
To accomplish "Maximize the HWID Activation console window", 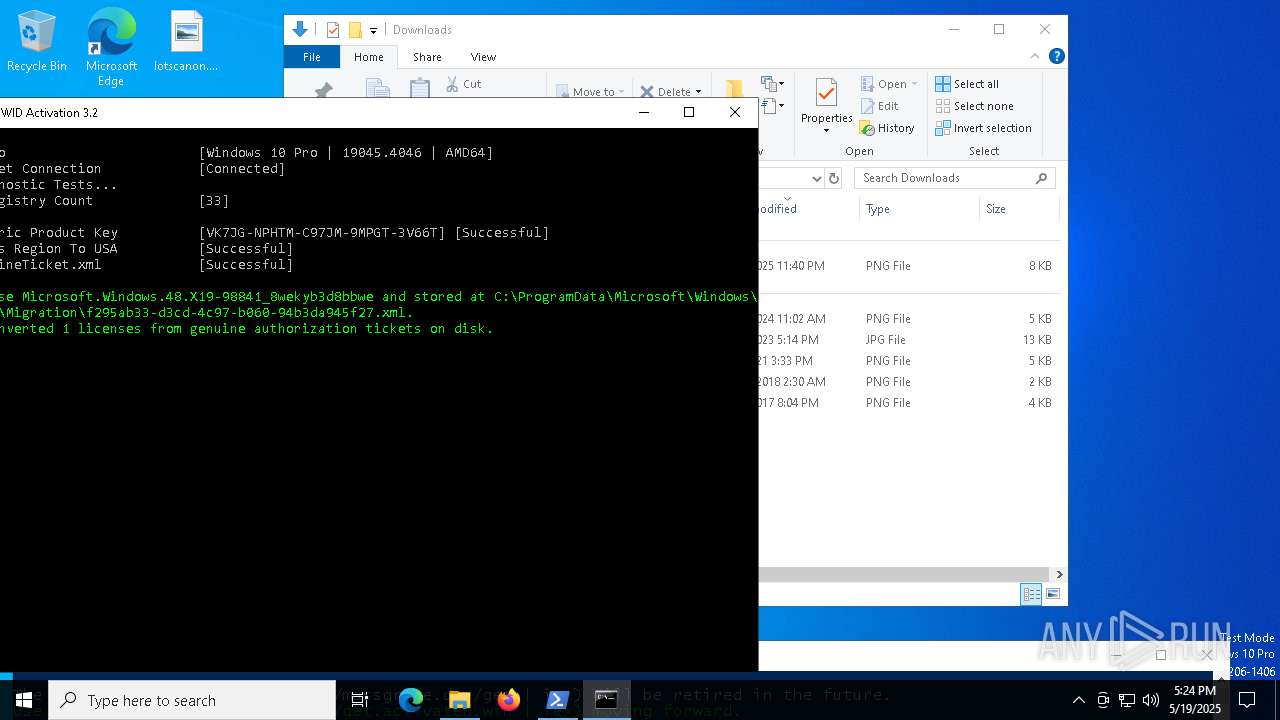I will pos(689,112).
